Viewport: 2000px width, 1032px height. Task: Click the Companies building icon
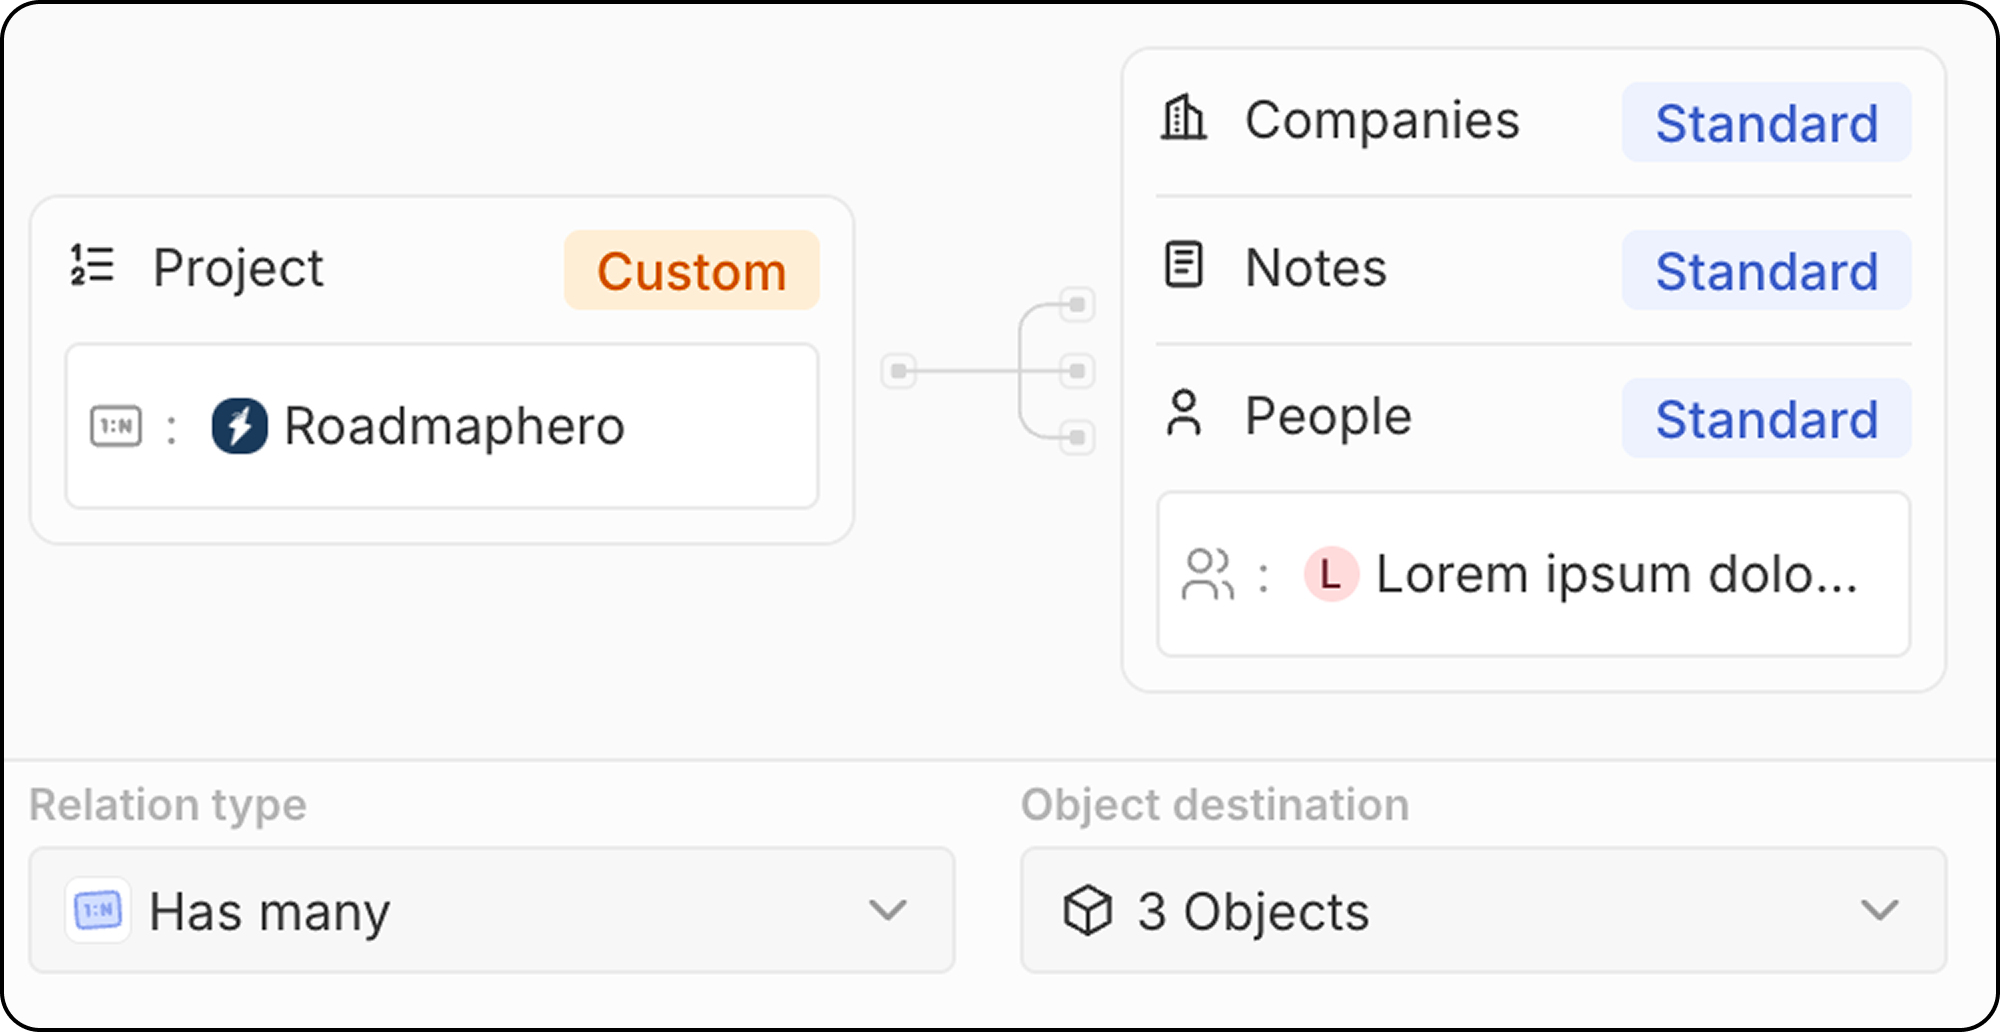click(x=1183, y=119)
